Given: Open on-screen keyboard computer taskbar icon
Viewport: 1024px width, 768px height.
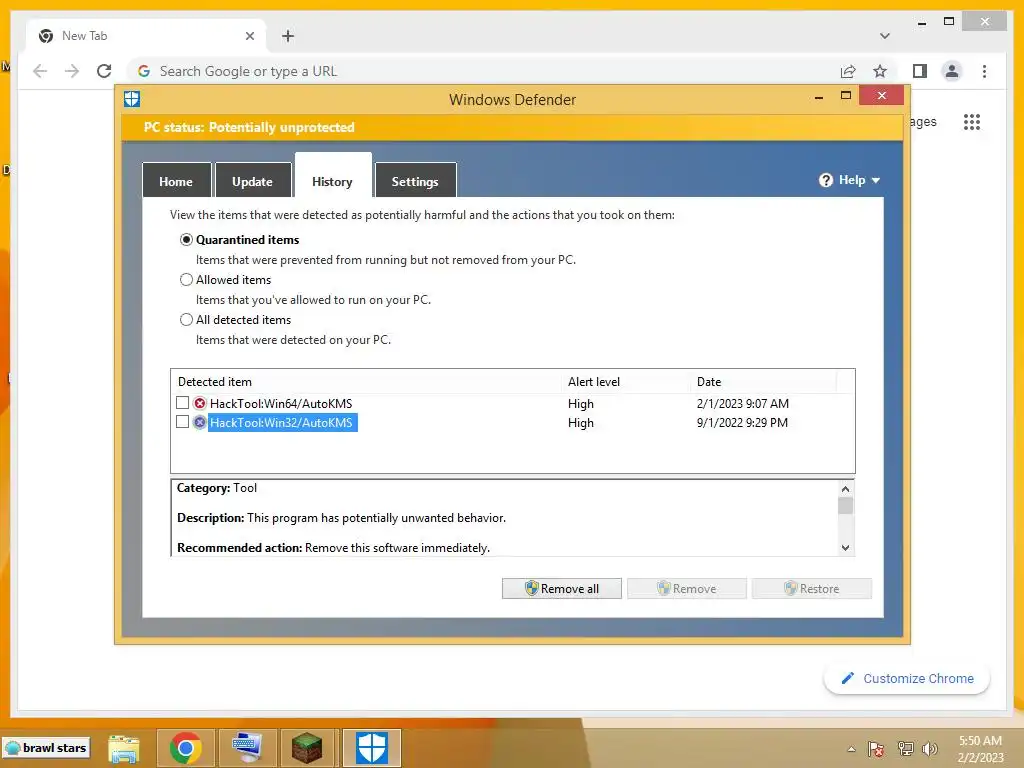Looking at the screenshot, I should (248, 748).
